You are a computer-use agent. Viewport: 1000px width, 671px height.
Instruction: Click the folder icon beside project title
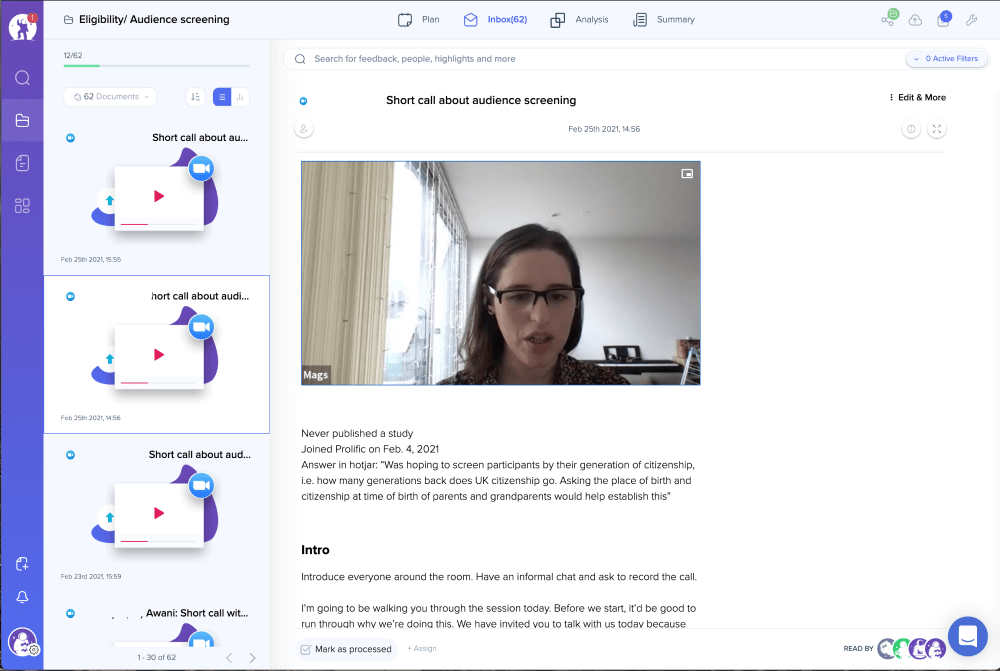click(x=68, y=20)
